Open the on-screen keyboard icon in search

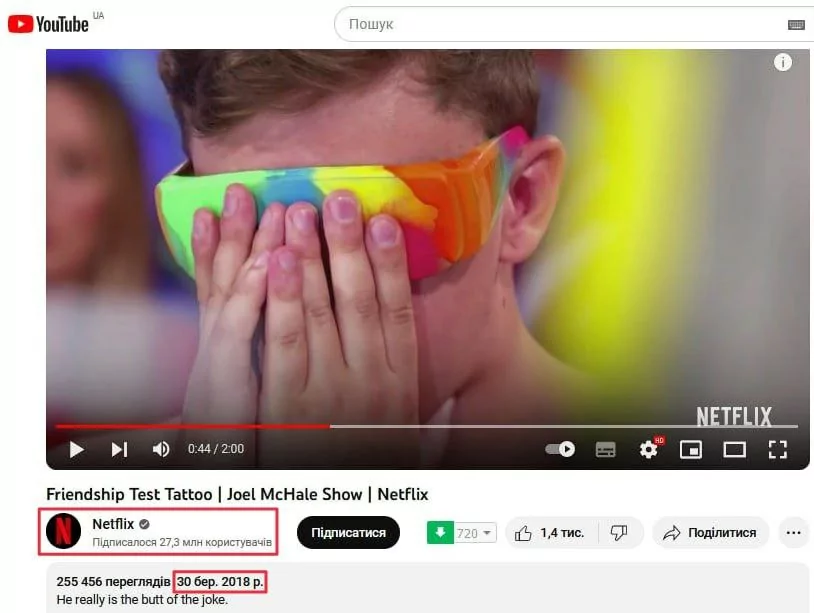[796, 24]
